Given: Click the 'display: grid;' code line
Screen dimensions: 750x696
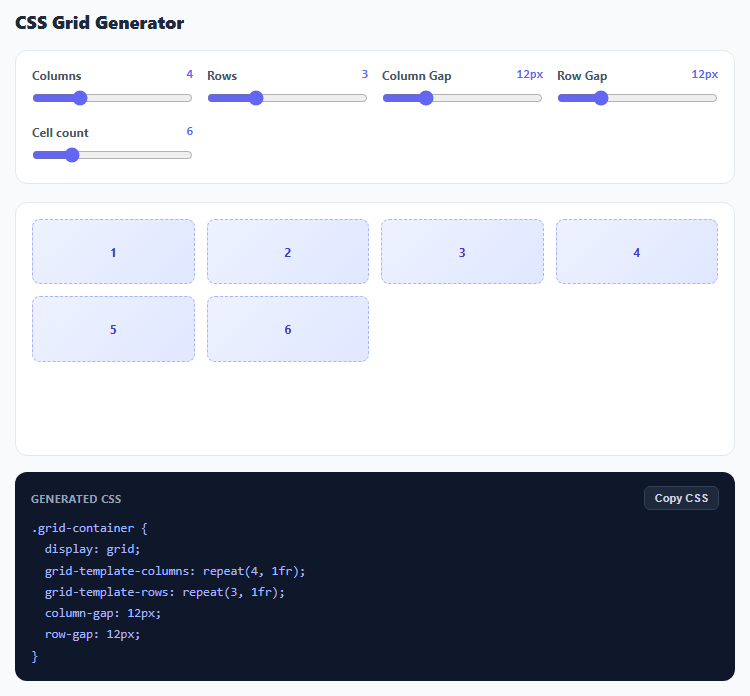Looking at the screenshot, I should coord(92,549).
